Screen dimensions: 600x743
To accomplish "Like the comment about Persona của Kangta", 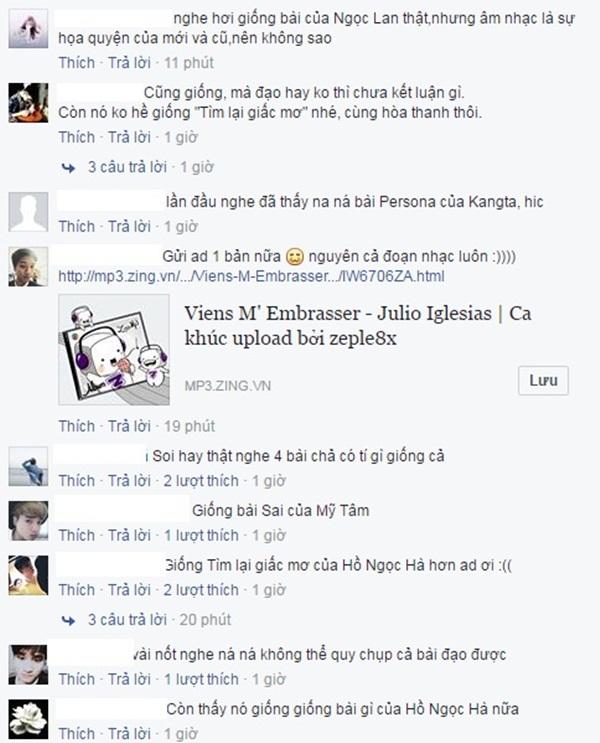I will (x=77, y=227).
